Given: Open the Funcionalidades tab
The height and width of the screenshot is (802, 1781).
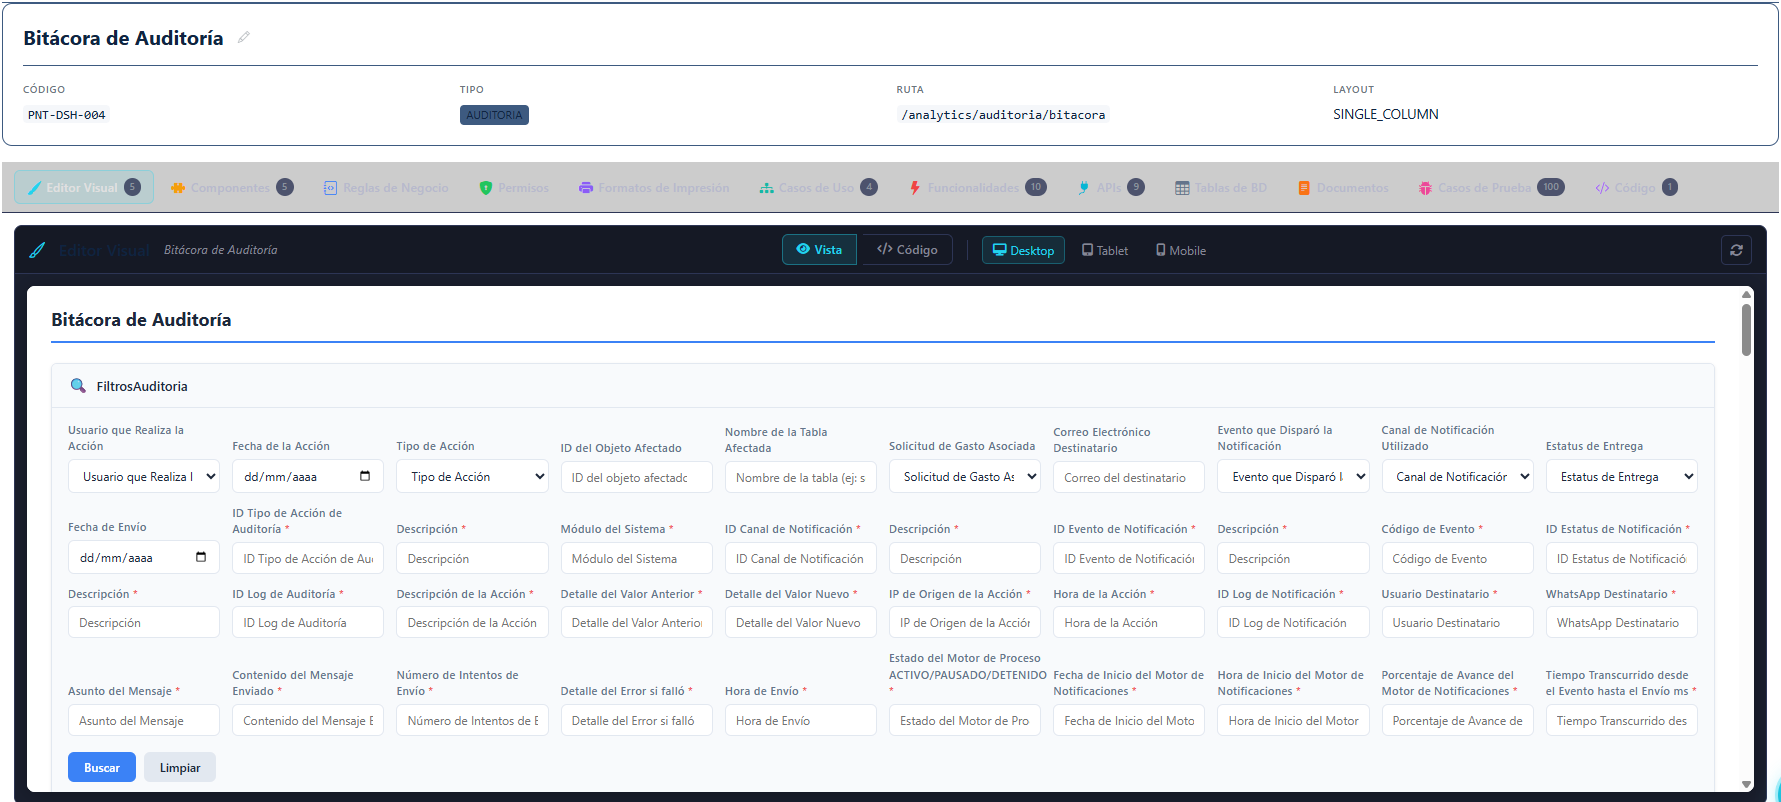Looking at the screenshot, I should tap(977, 187).
